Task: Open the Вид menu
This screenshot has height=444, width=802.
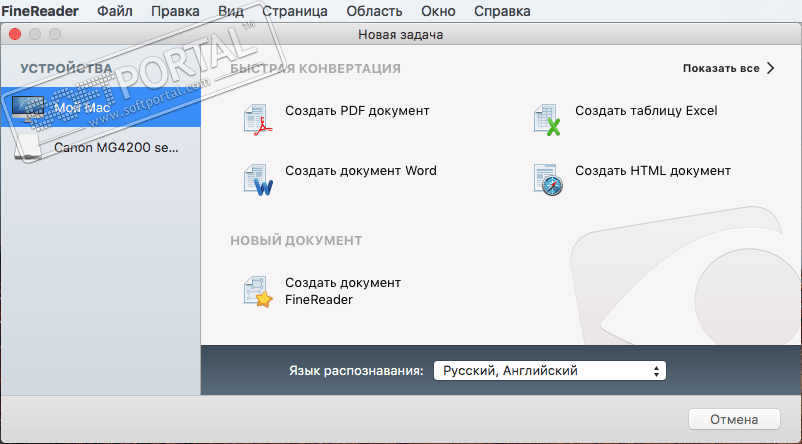Action: [231, 11]
